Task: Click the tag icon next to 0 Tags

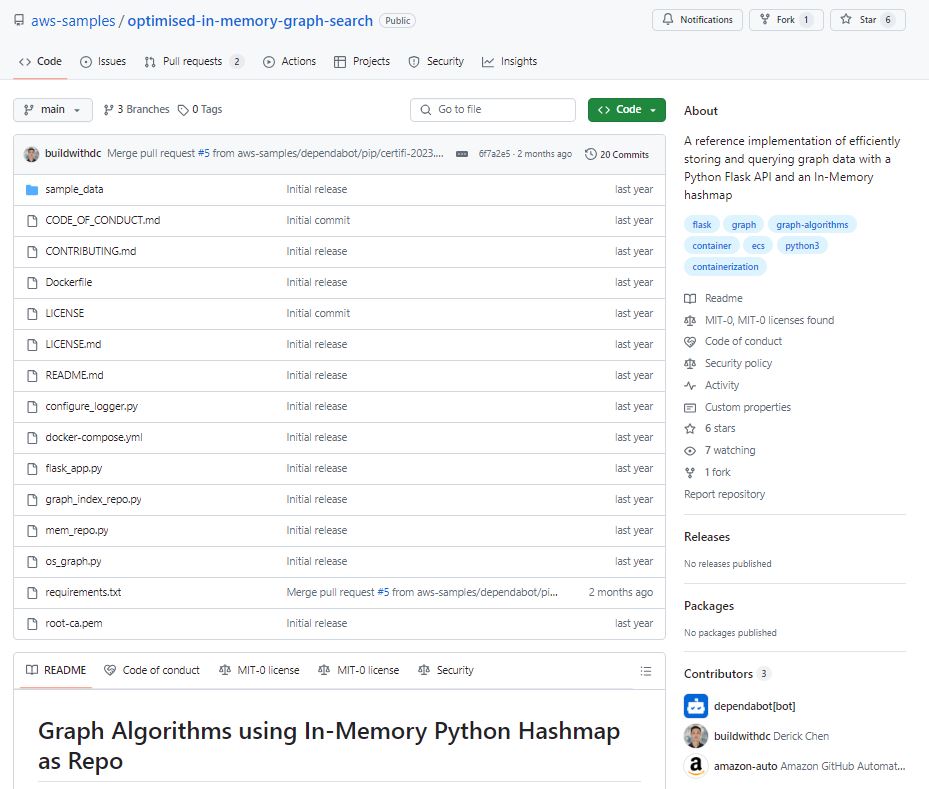Action: point(183,110)
